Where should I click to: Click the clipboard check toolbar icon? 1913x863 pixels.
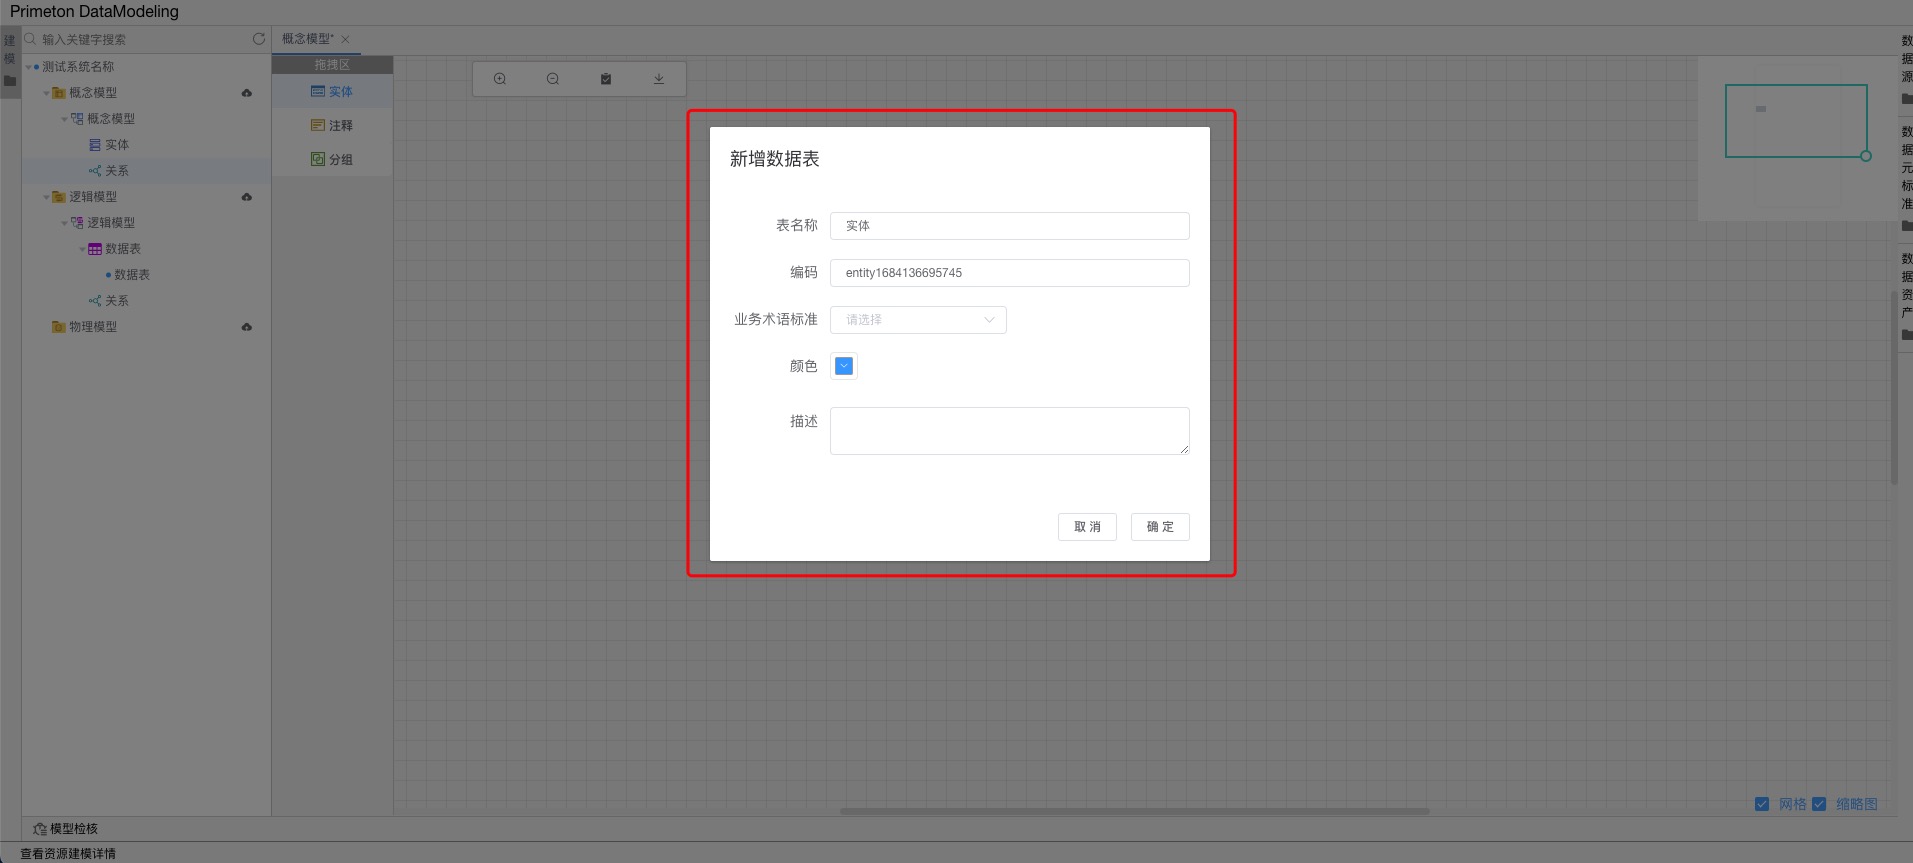point(606,79)
